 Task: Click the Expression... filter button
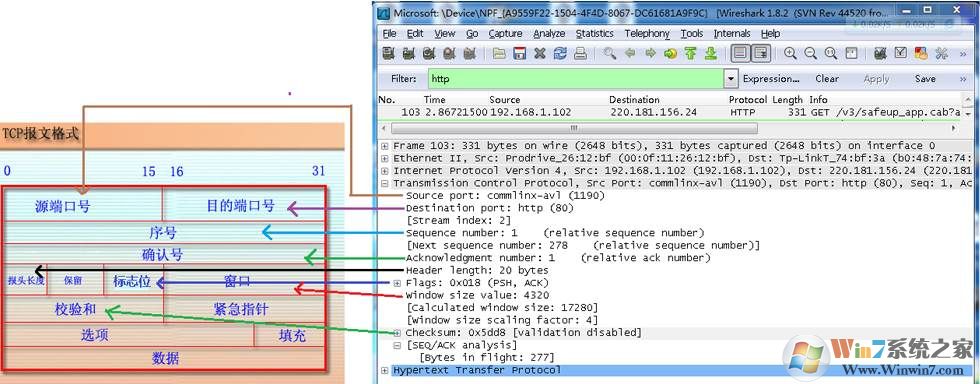[771, 79]
